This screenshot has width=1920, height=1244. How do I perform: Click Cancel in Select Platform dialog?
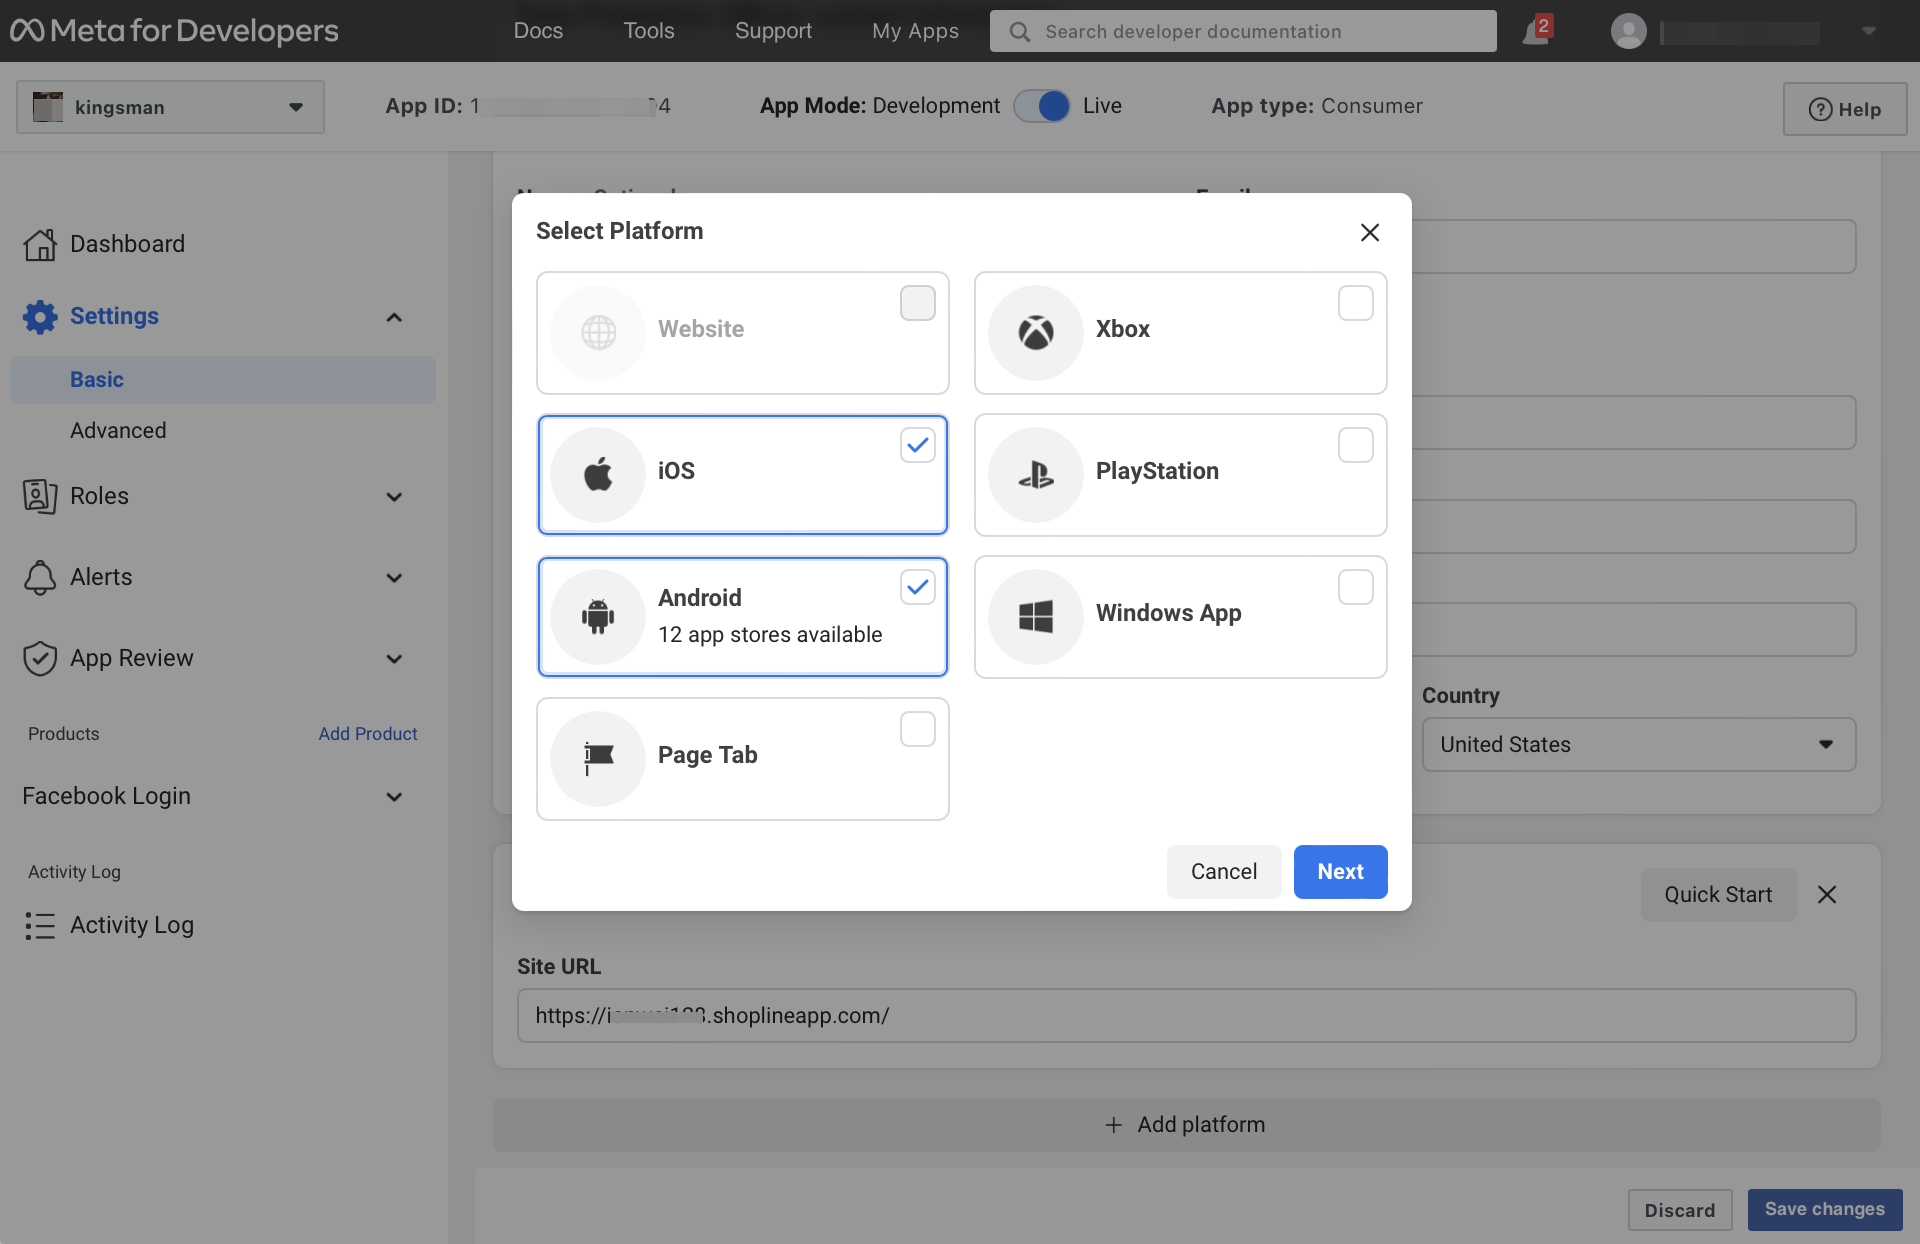(1224, 871)
